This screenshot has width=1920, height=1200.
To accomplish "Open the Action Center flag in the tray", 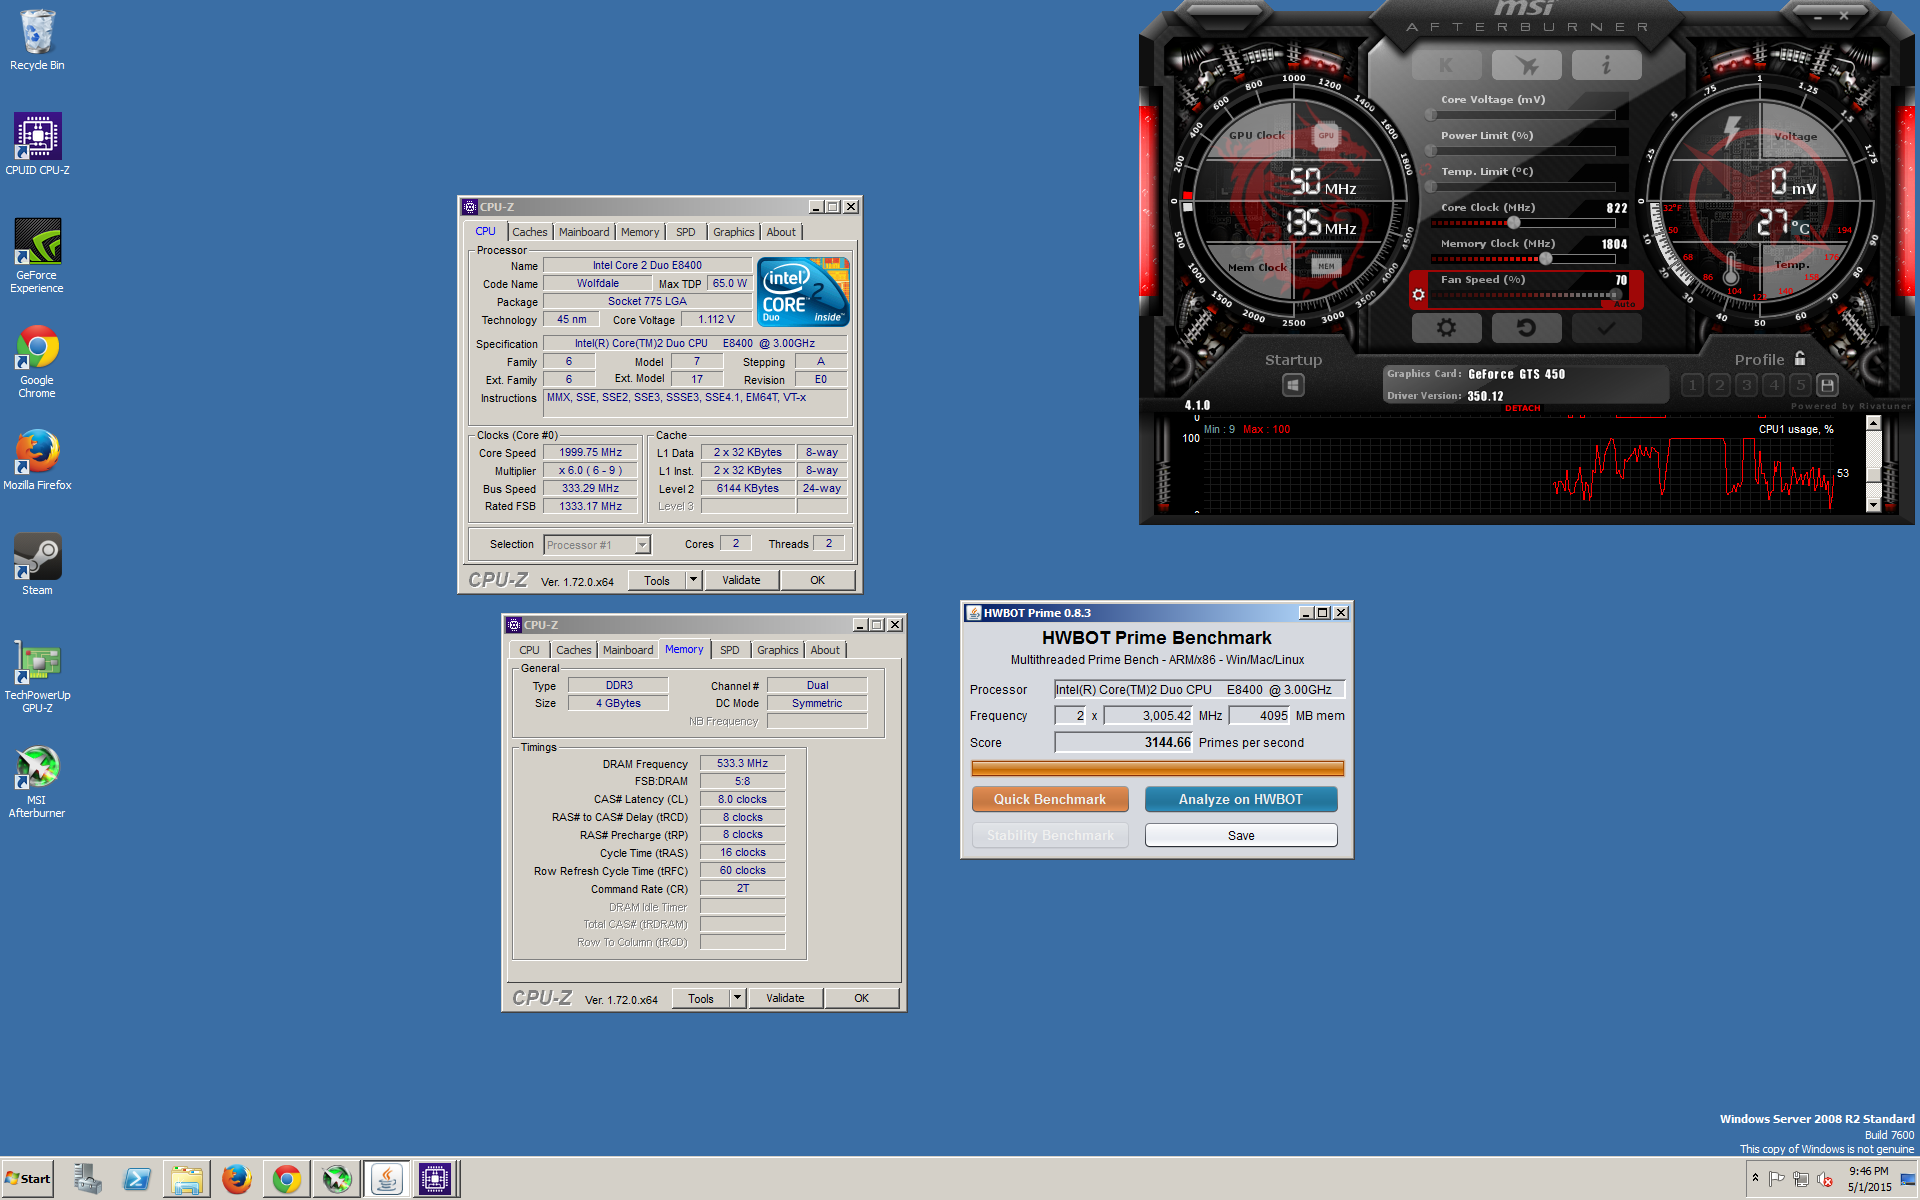I will point(1777,1179).
